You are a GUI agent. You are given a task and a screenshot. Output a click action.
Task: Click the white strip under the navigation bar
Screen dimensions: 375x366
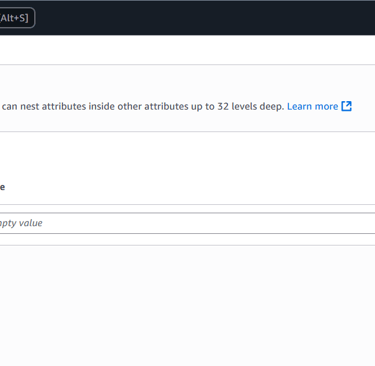pyautogui.click(x=187, y=49)
